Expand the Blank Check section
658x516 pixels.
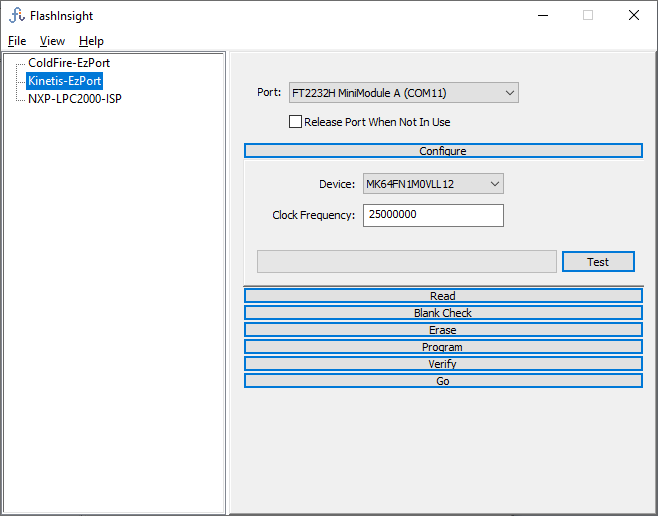[443, 313]
